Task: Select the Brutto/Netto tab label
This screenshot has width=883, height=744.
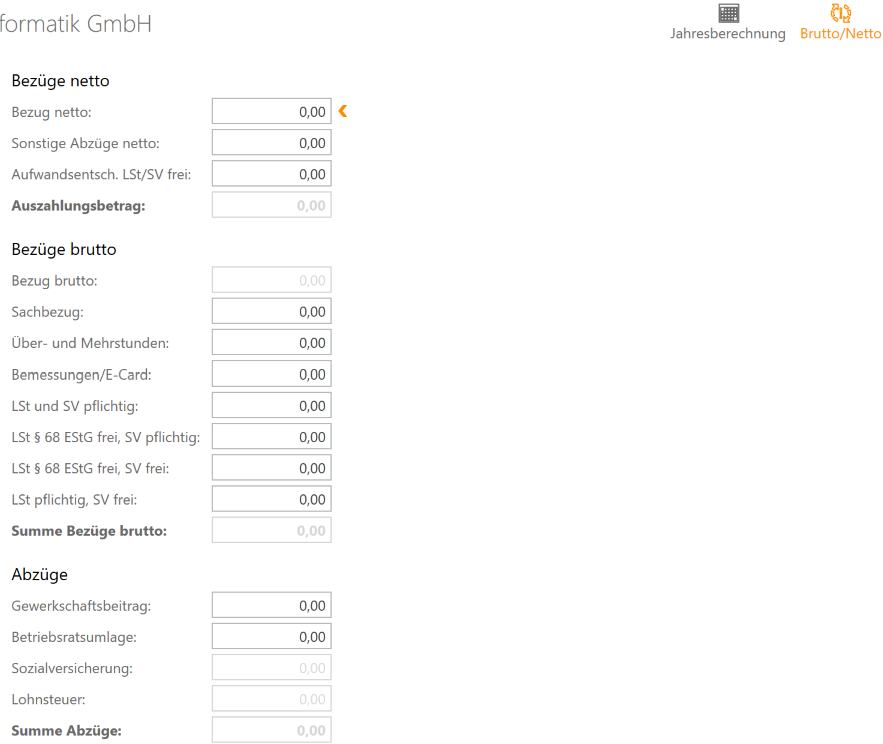Action: (840, 34)
